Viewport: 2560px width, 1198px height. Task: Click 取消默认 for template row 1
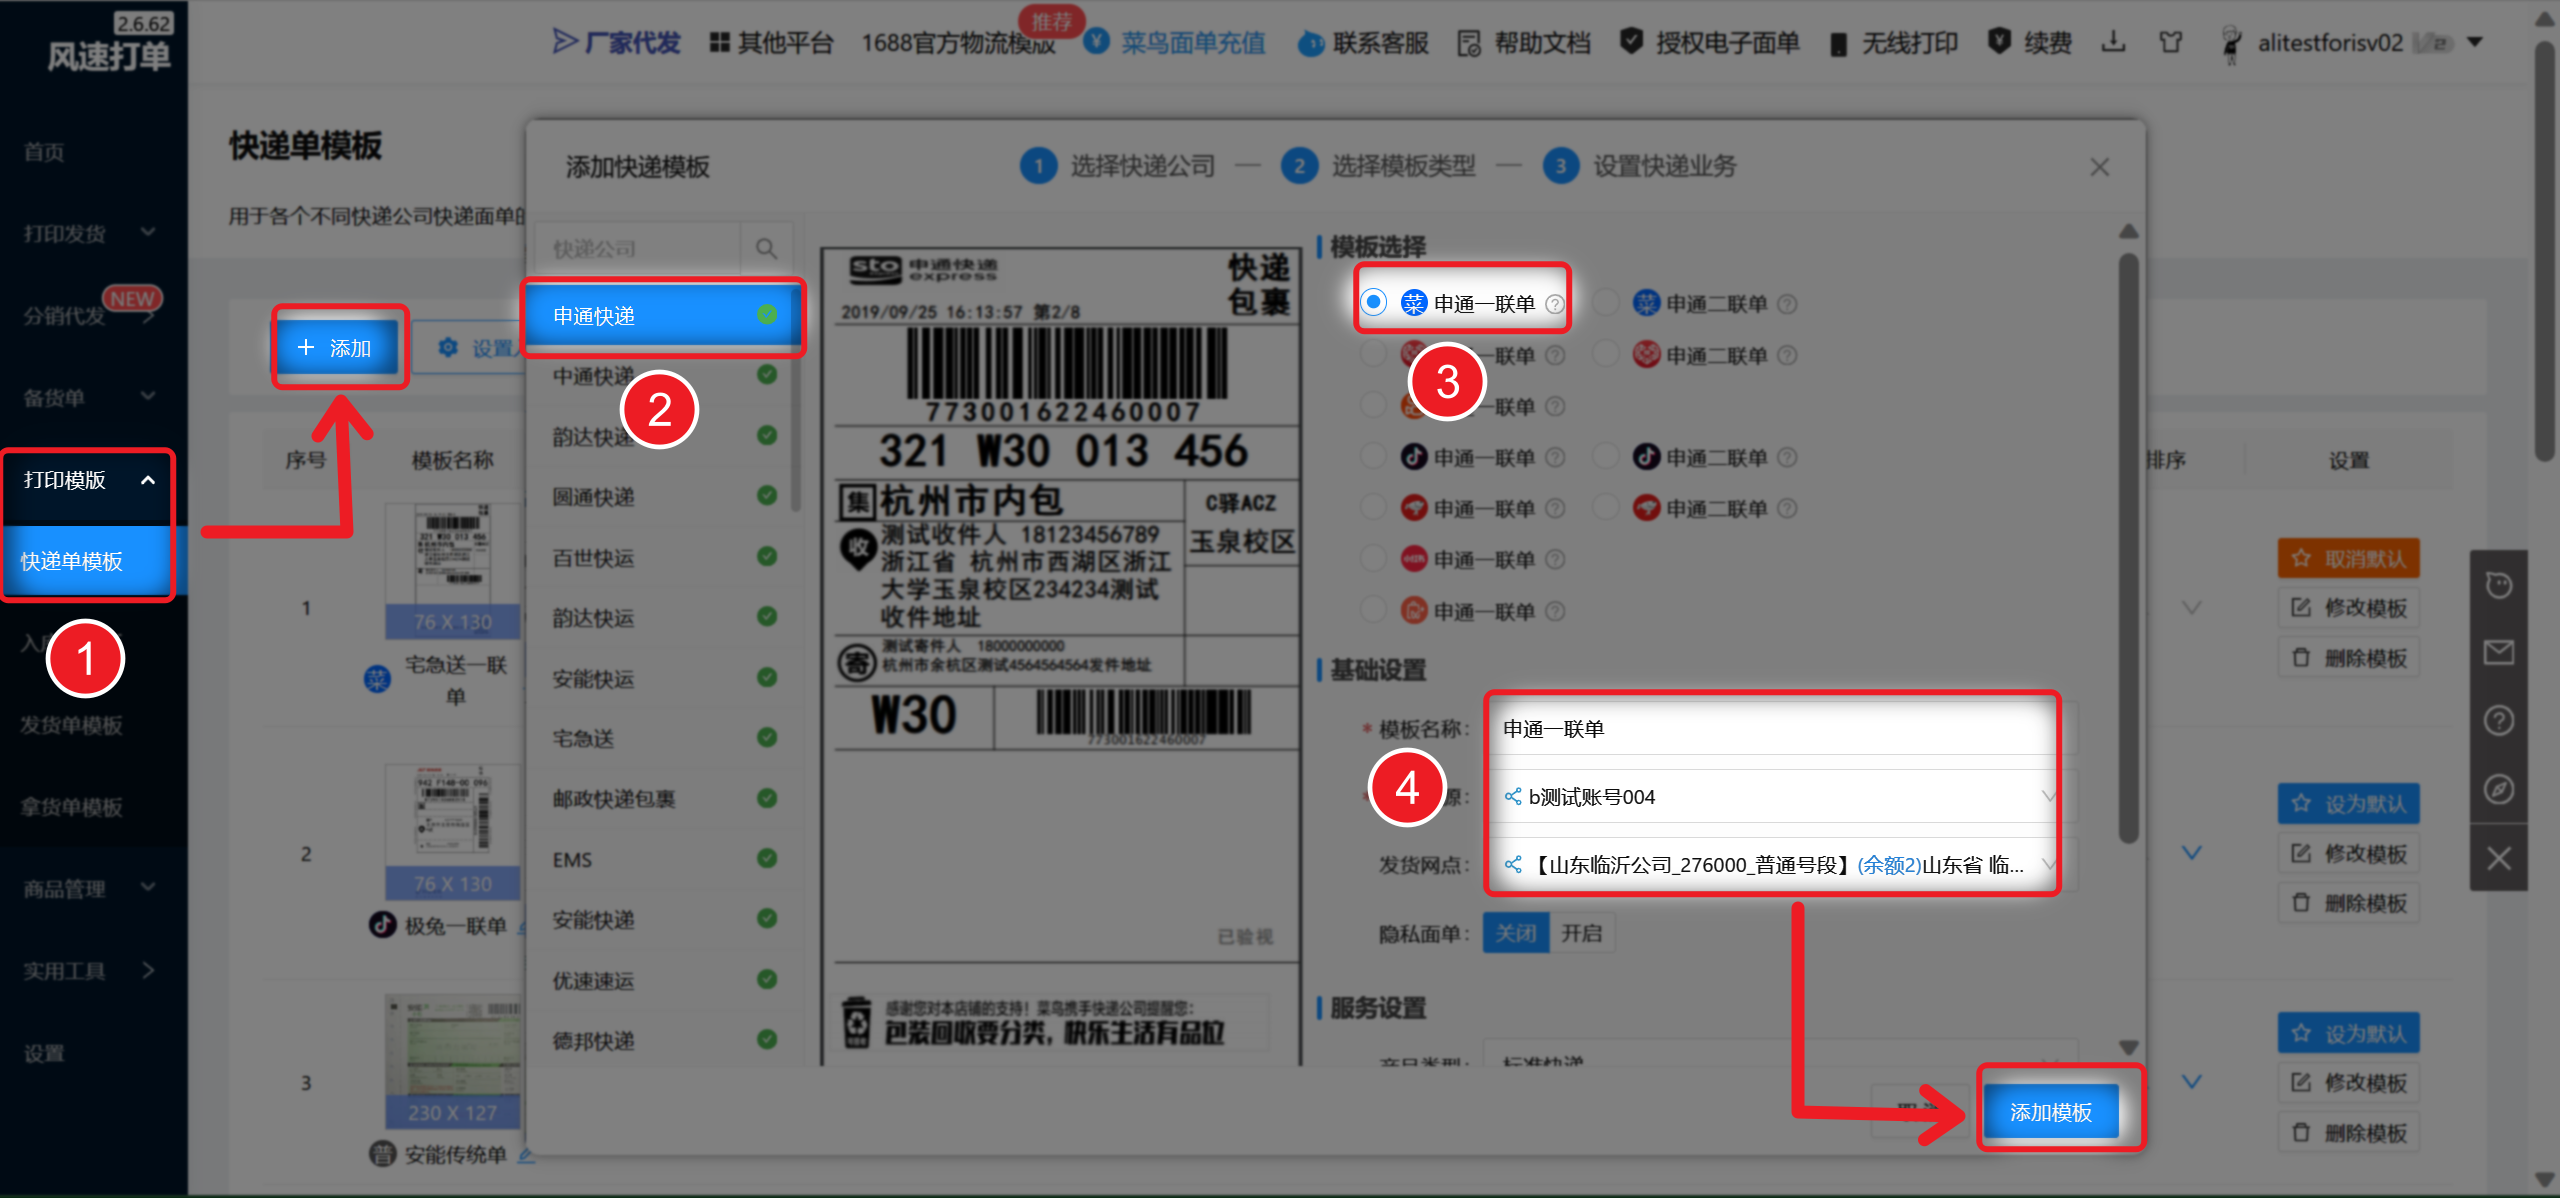tap(2348, 558)
